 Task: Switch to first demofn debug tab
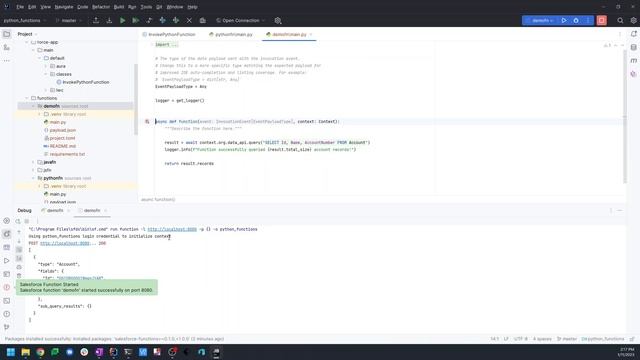55,210
